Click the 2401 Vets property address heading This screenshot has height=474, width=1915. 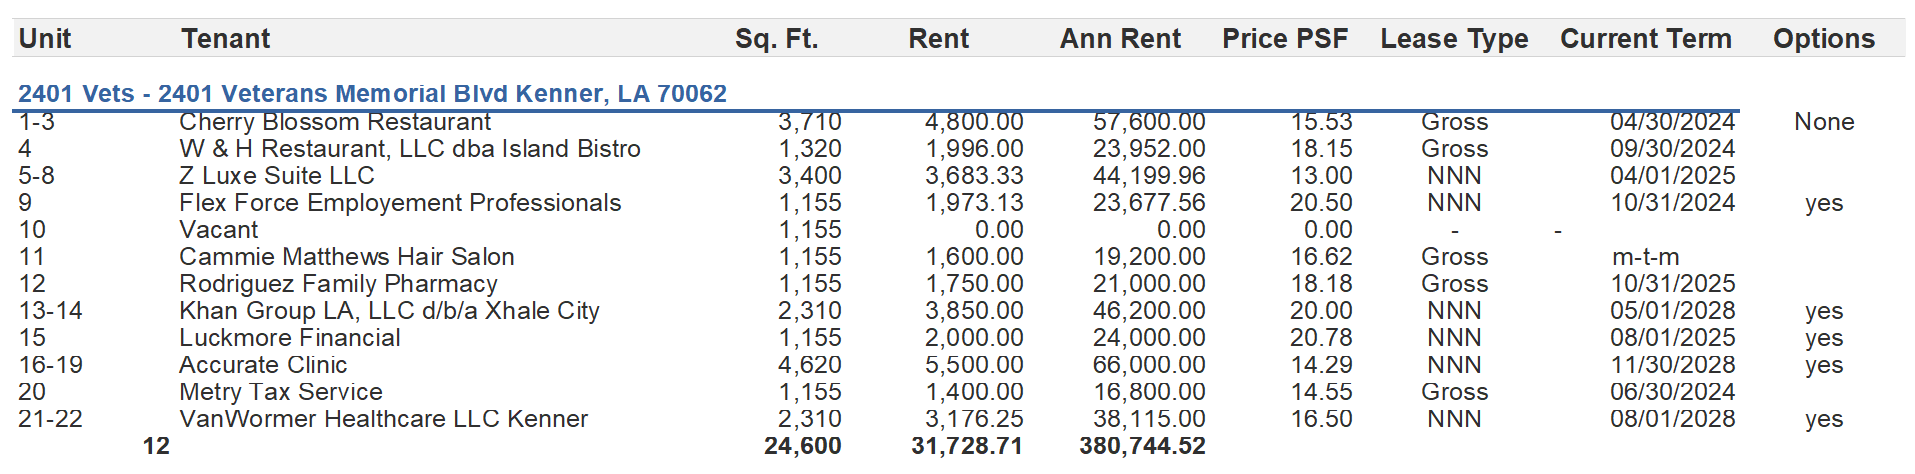click(372, 94)
